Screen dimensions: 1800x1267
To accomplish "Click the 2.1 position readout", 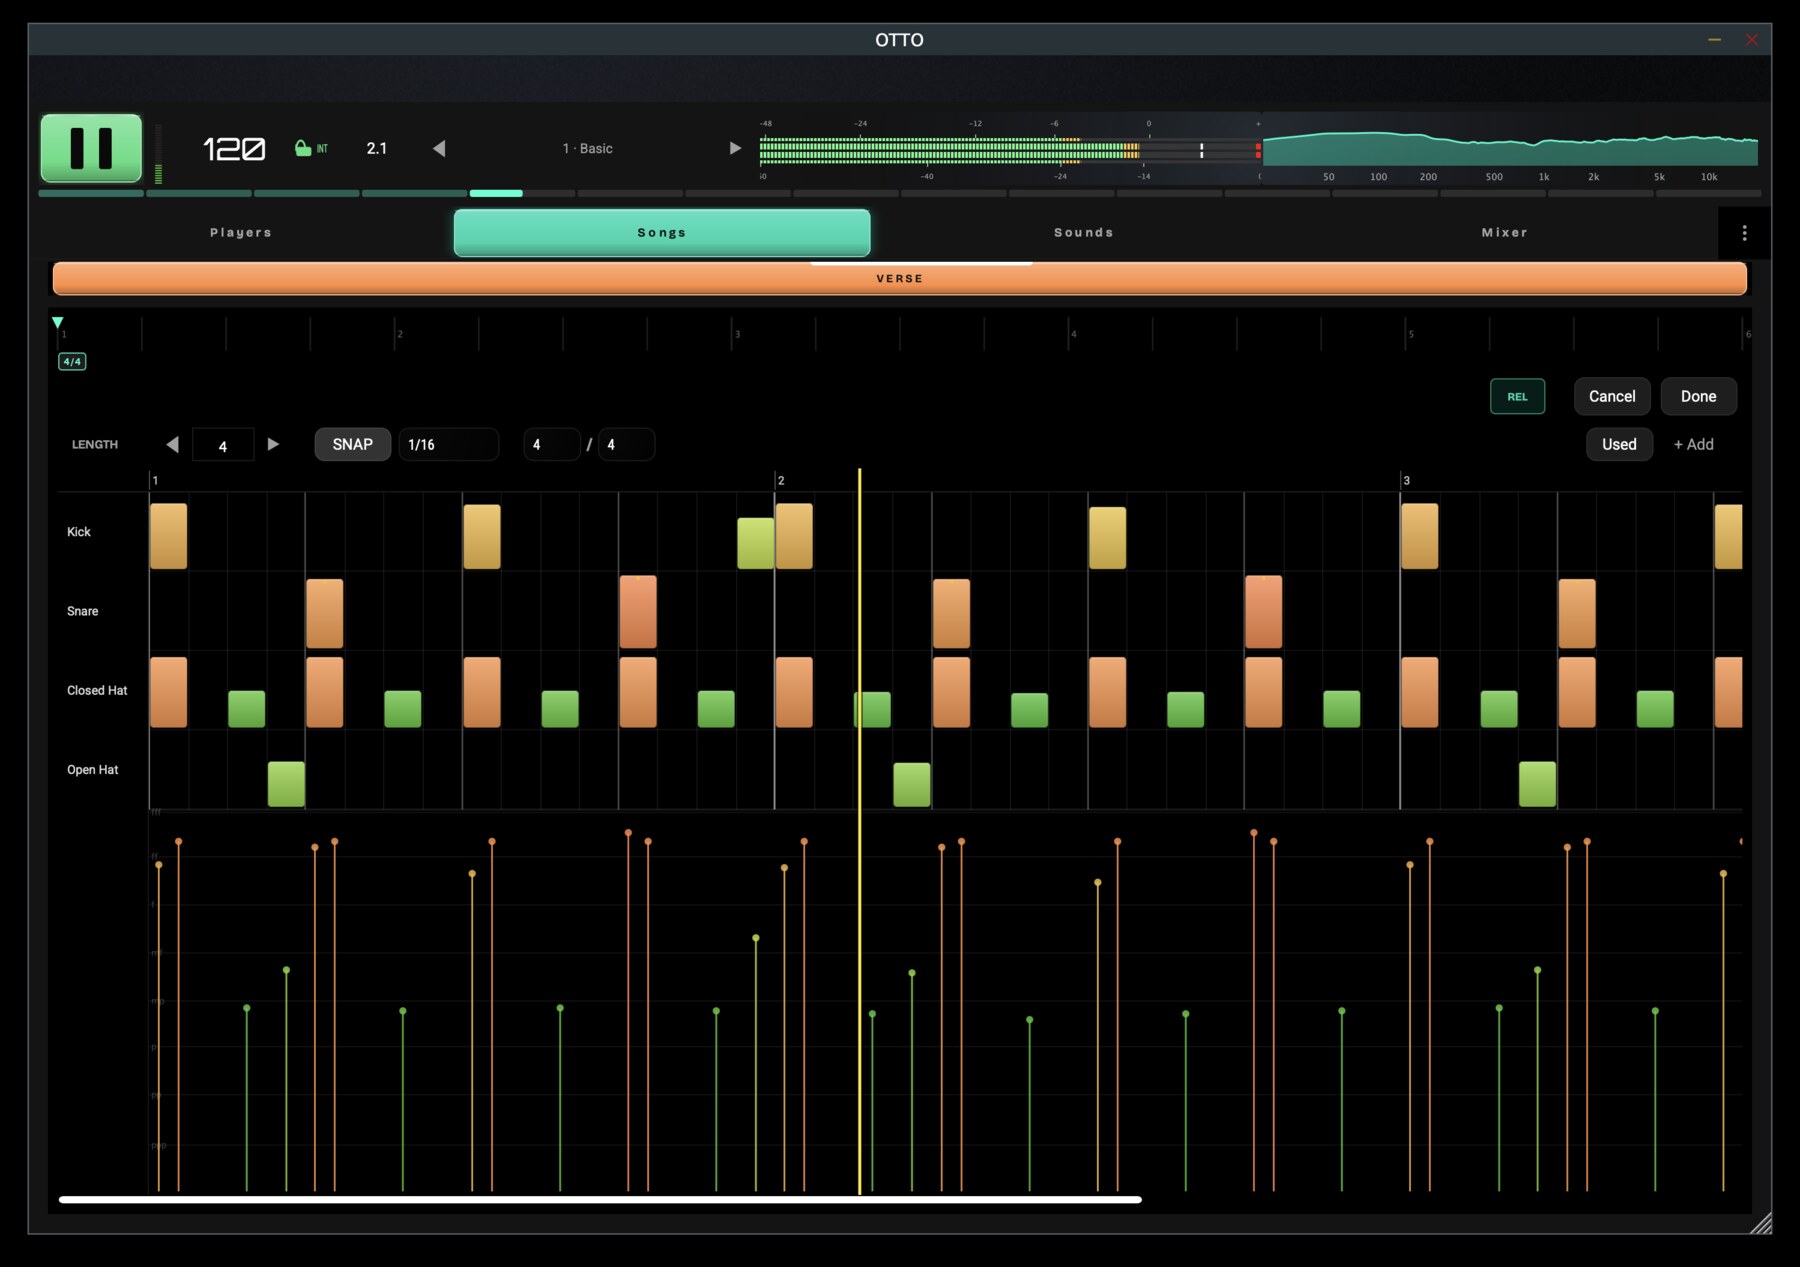I will coord(377,148).
